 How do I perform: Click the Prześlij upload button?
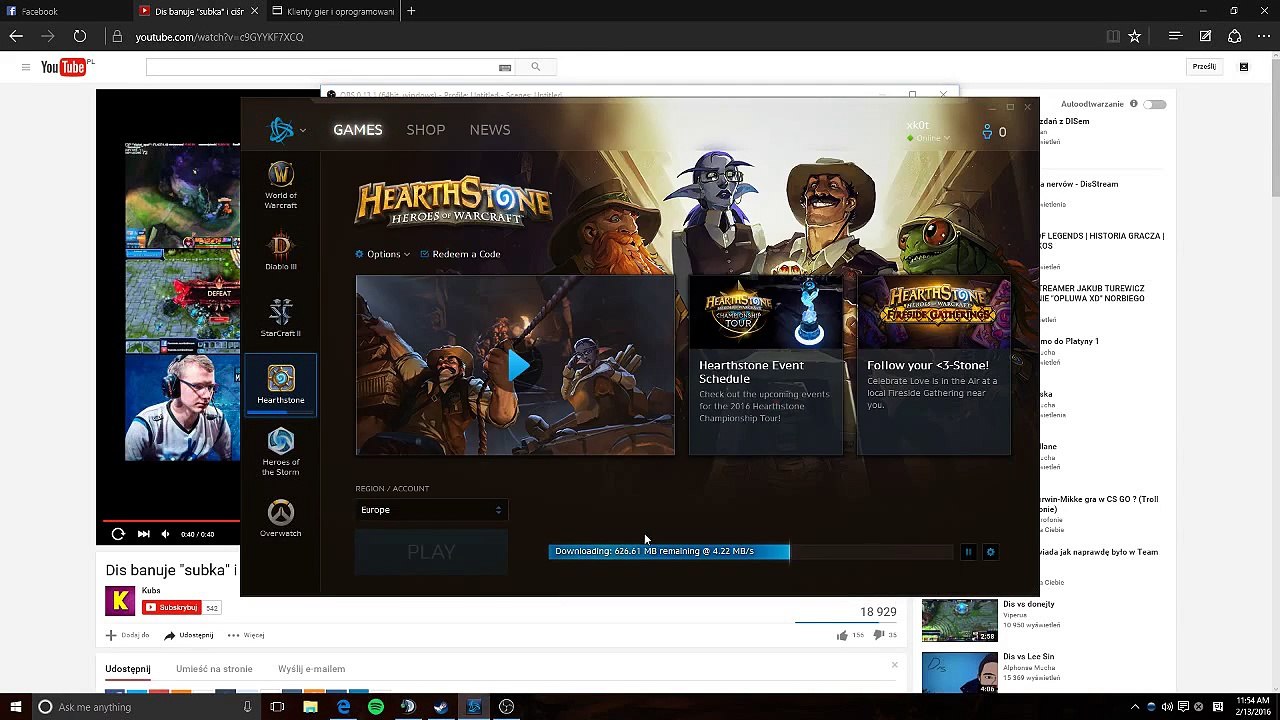(1204, 67)
